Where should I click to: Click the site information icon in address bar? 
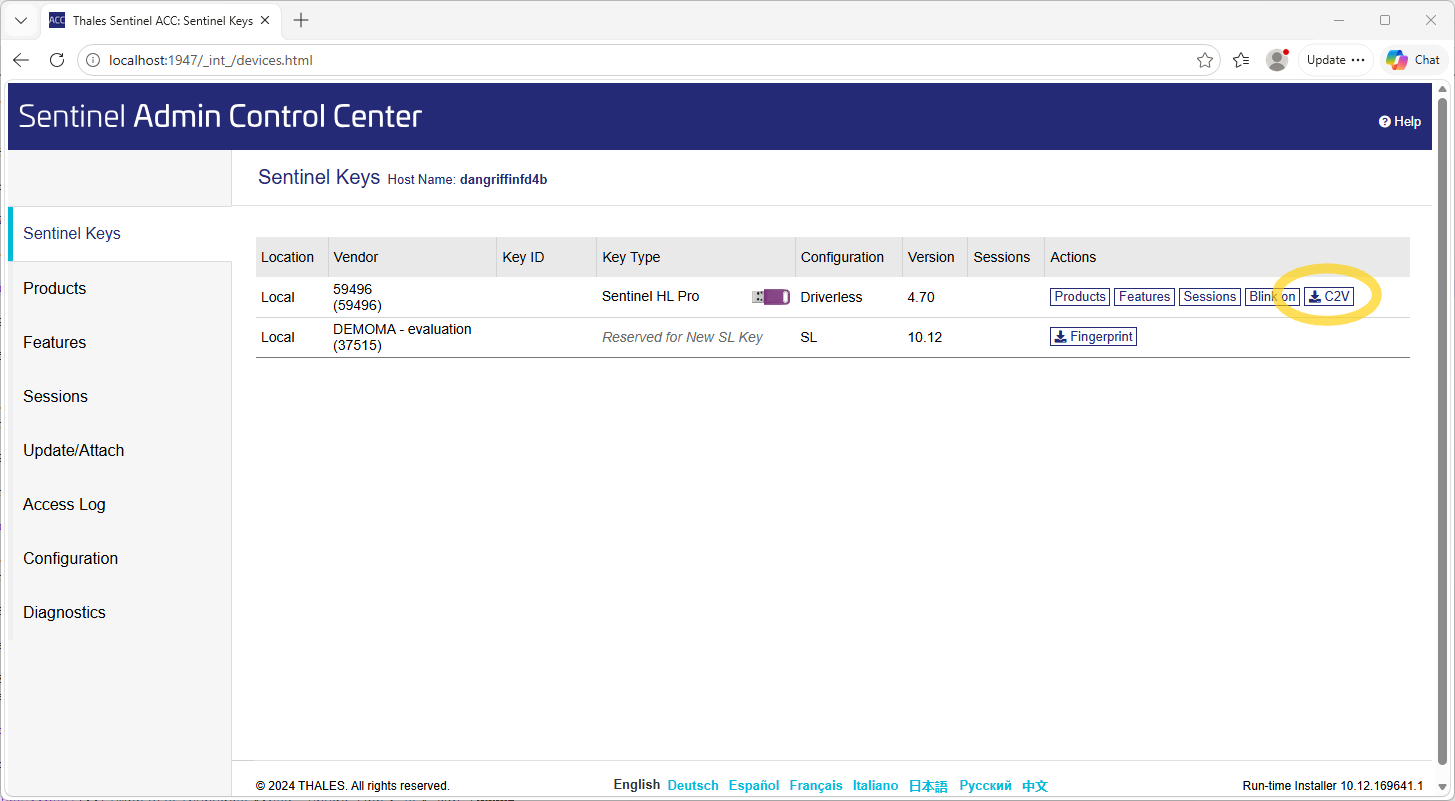coord(93,60)
